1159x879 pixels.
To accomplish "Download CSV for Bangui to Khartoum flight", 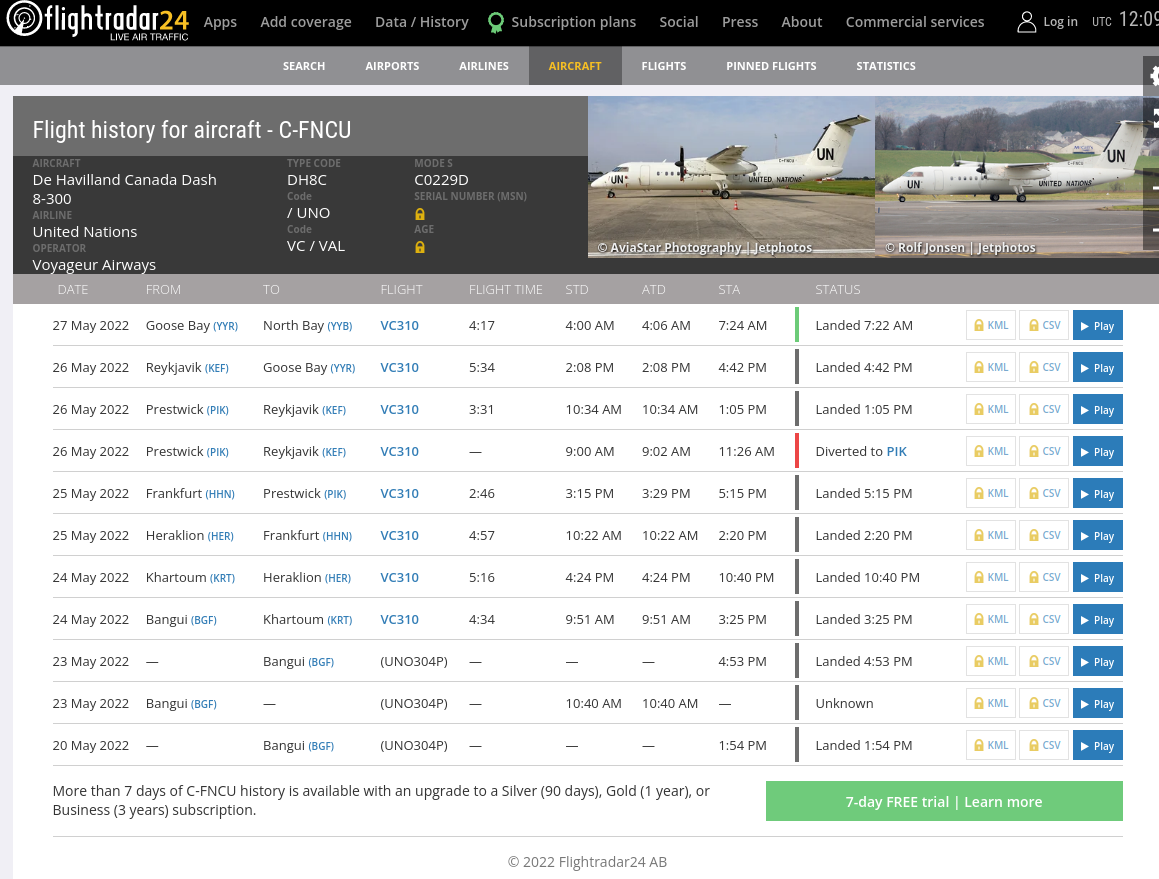I will click(1044, 620).
